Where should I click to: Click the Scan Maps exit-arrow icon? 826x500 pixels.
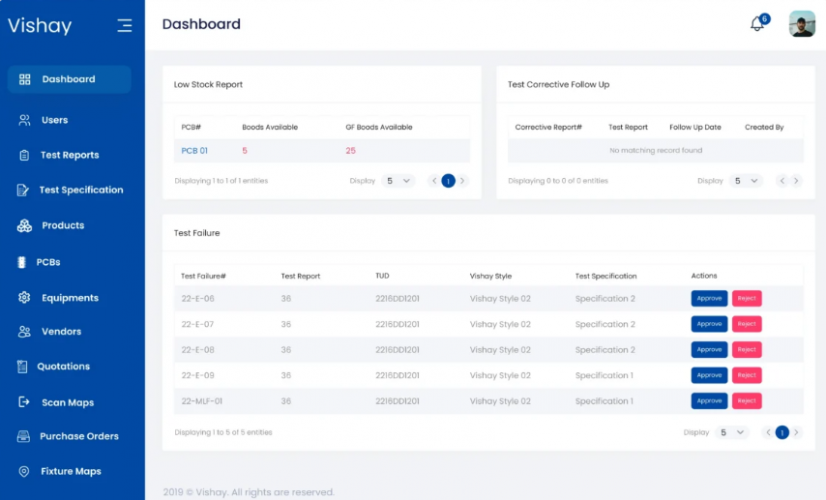(x=24, y=402)
